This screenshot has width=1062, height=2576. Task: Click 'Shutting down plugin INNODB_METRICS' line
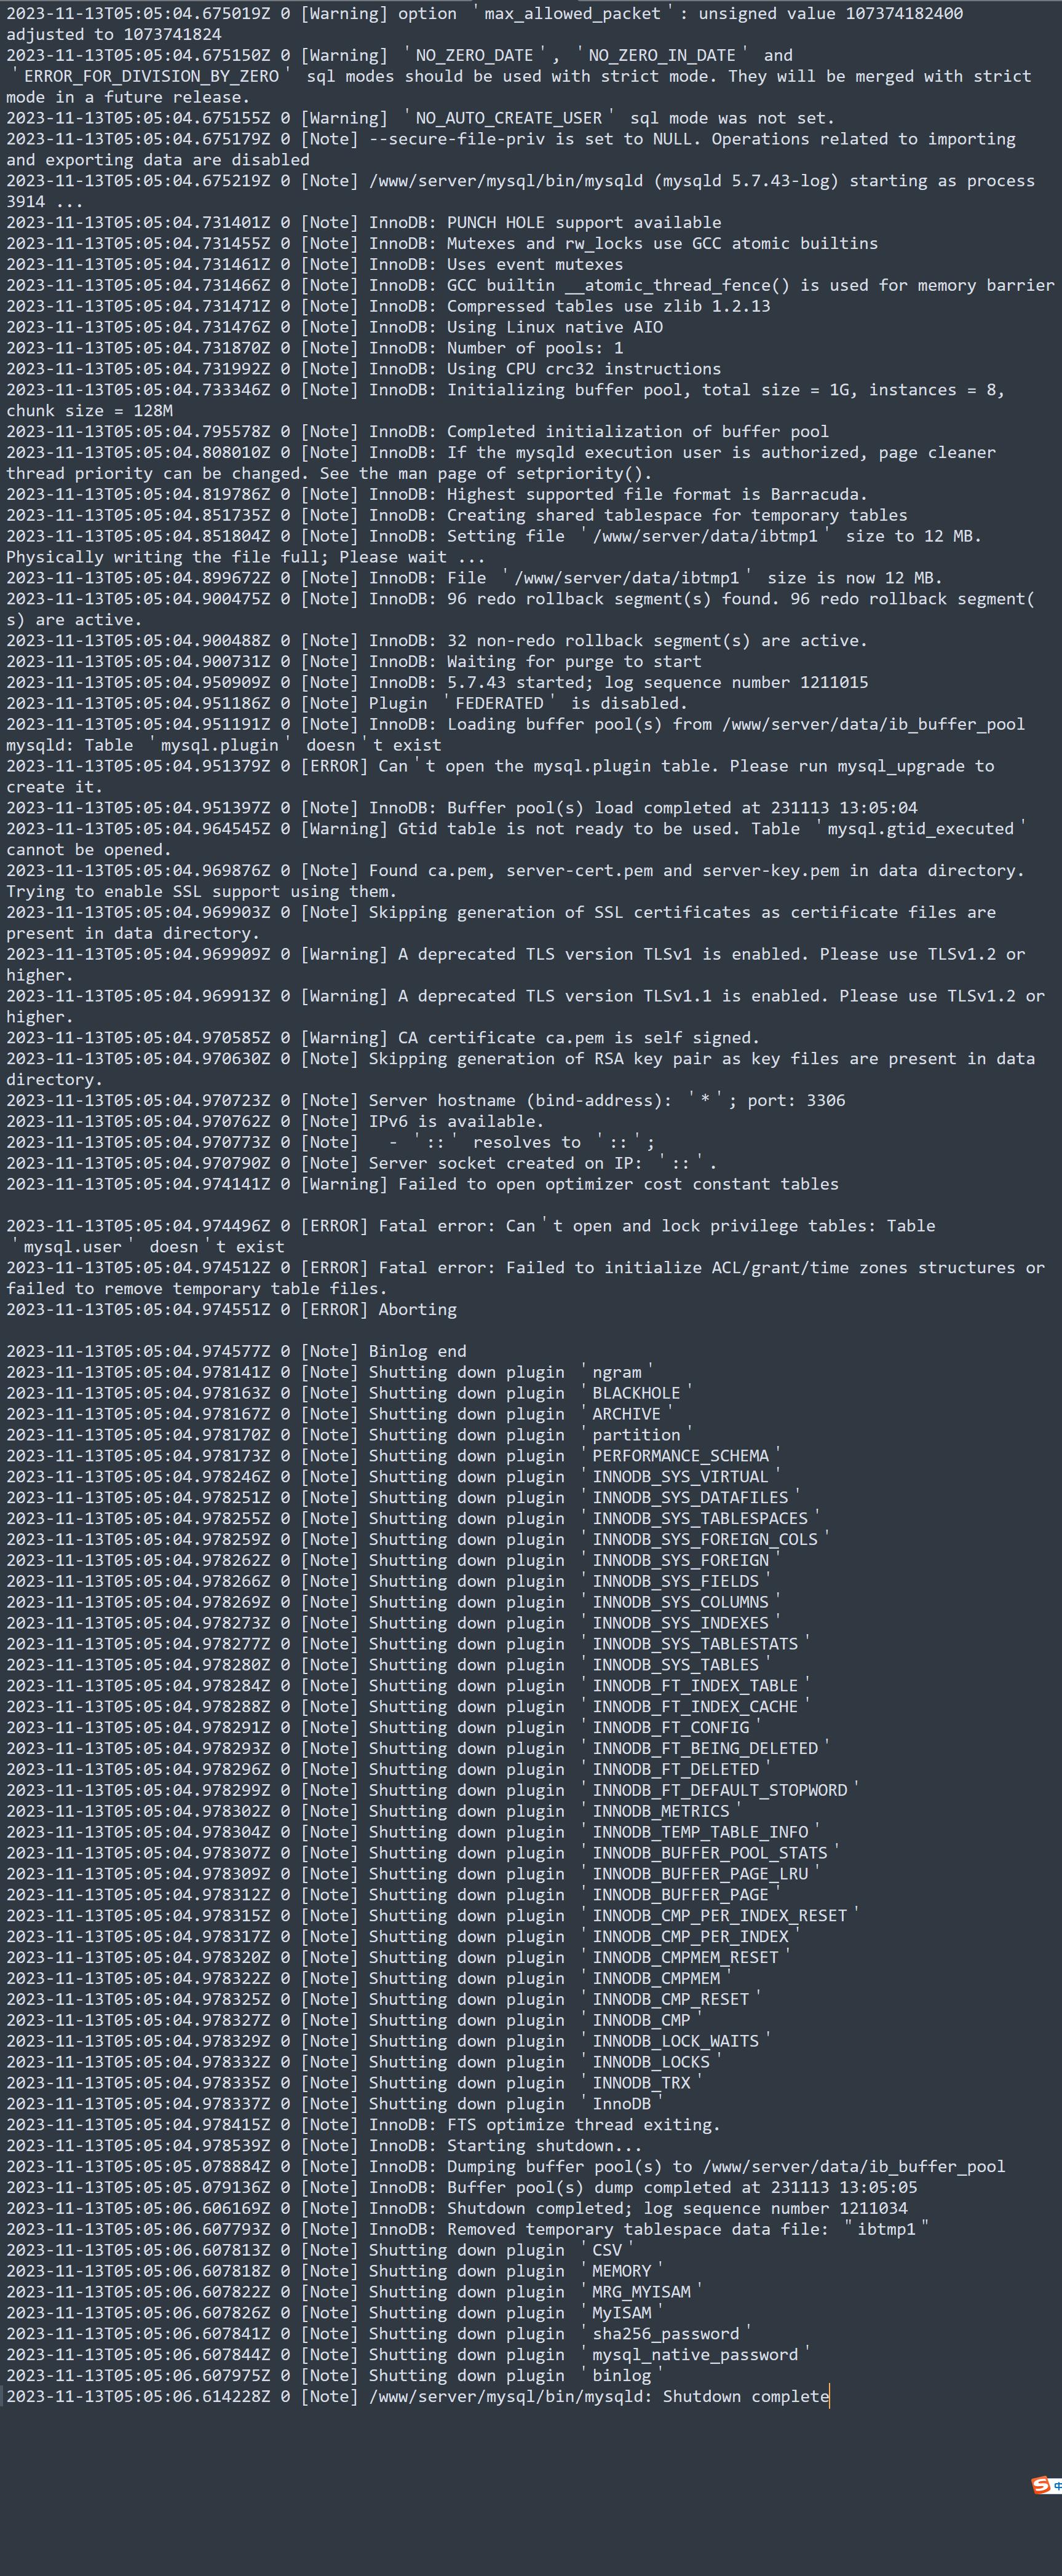(x=373, y=1811)
